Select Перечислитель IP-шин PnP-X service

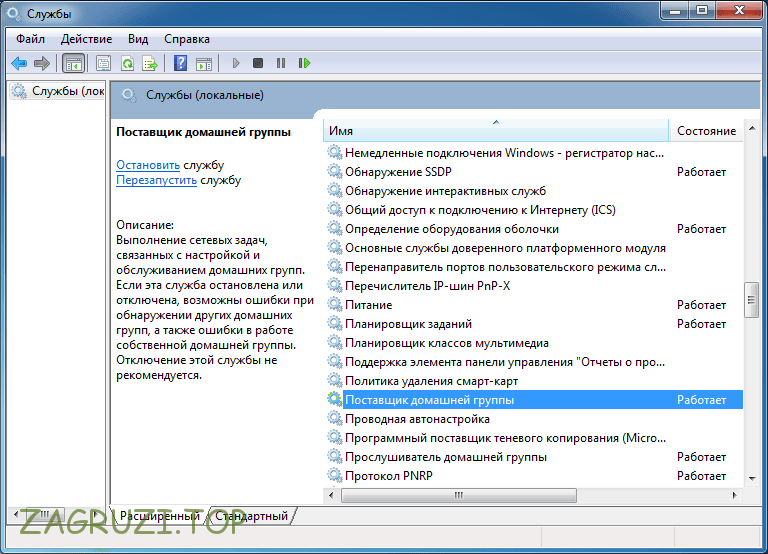click(427, 286)
